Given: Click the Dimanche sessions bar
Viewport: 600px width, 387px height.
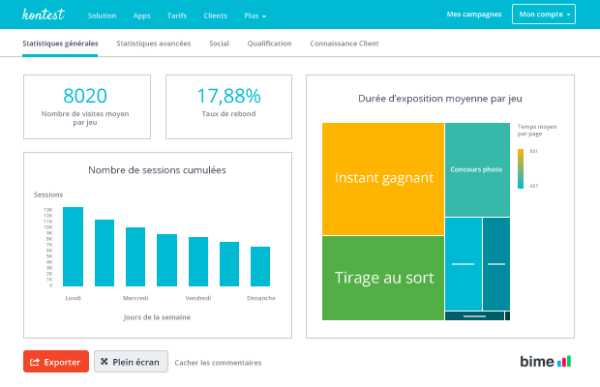Looking at the screenshot, I should [260, 266].
